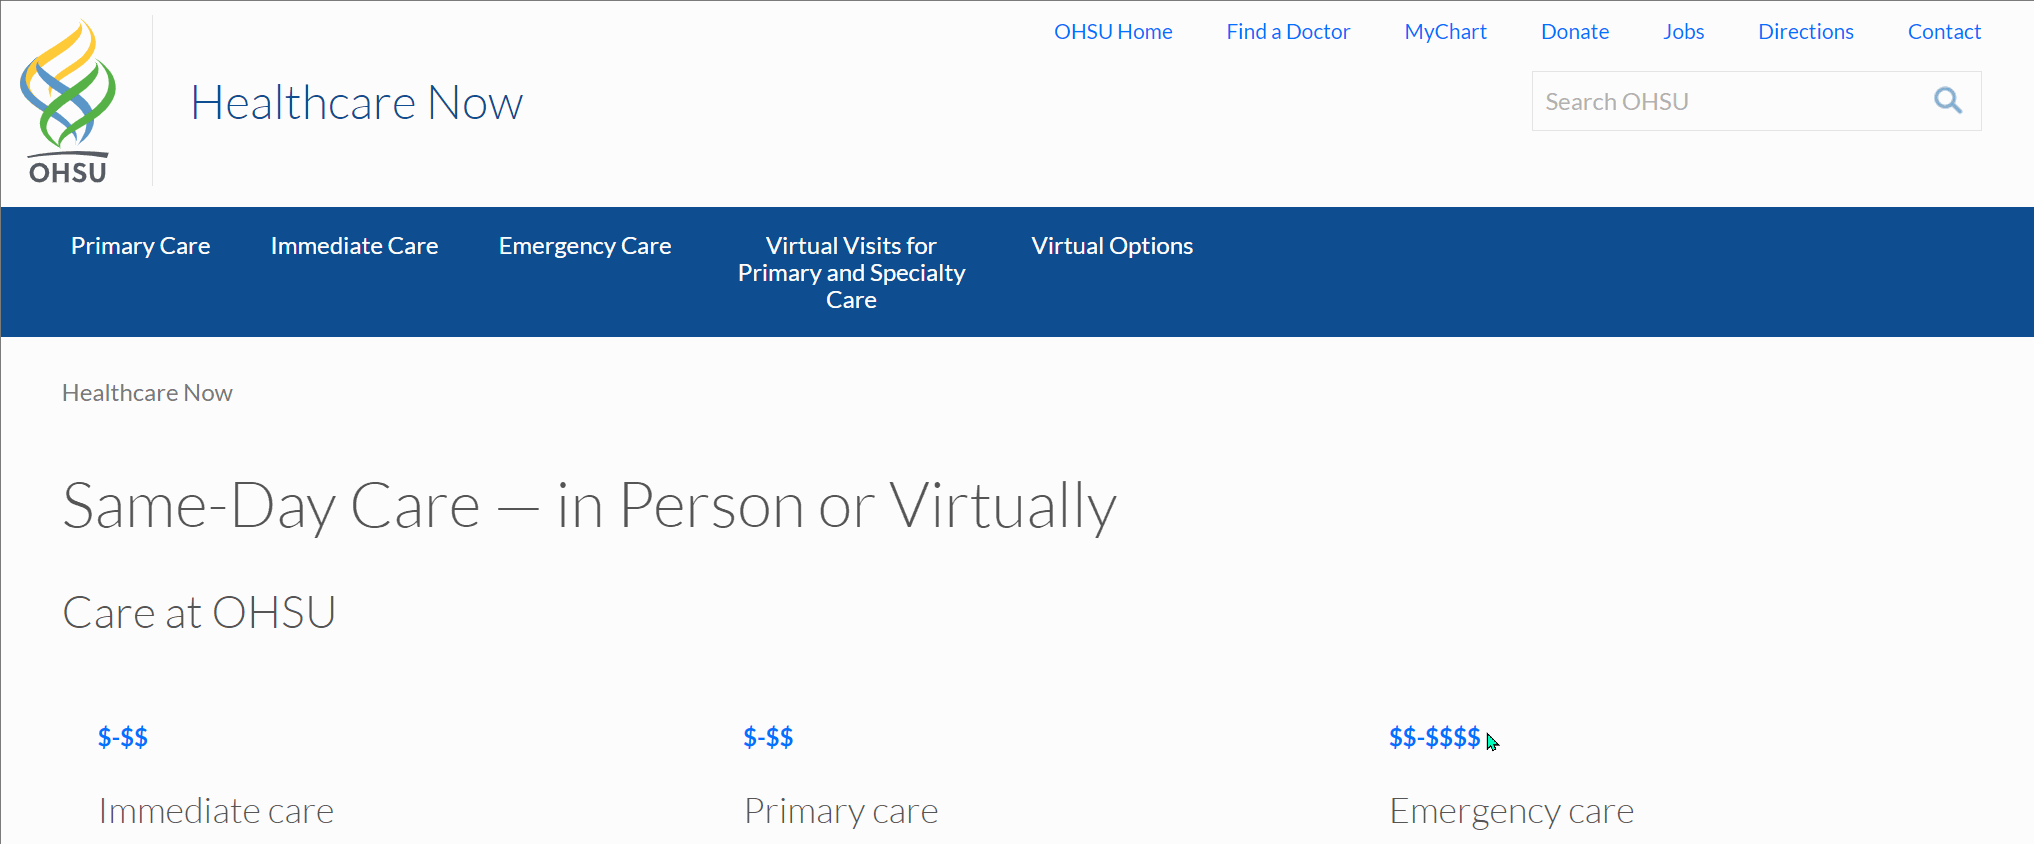The image size is (2034, 844).
Task: Click the $$-$$$$ price above Emergency care
Action: tap(1434, 738)
